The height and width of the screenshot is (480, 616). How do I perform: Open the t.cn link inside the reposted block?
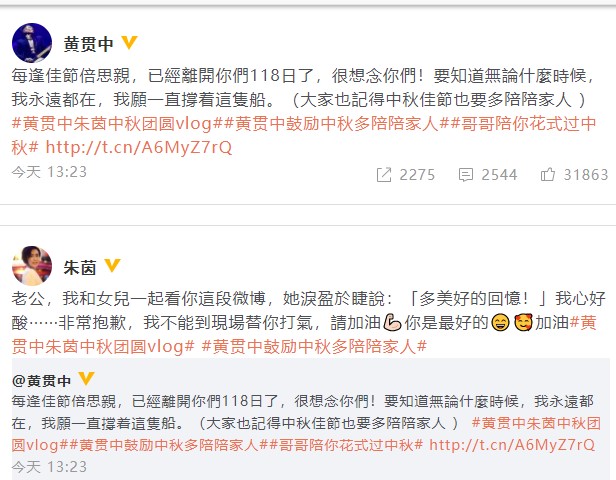click(512, 445)
